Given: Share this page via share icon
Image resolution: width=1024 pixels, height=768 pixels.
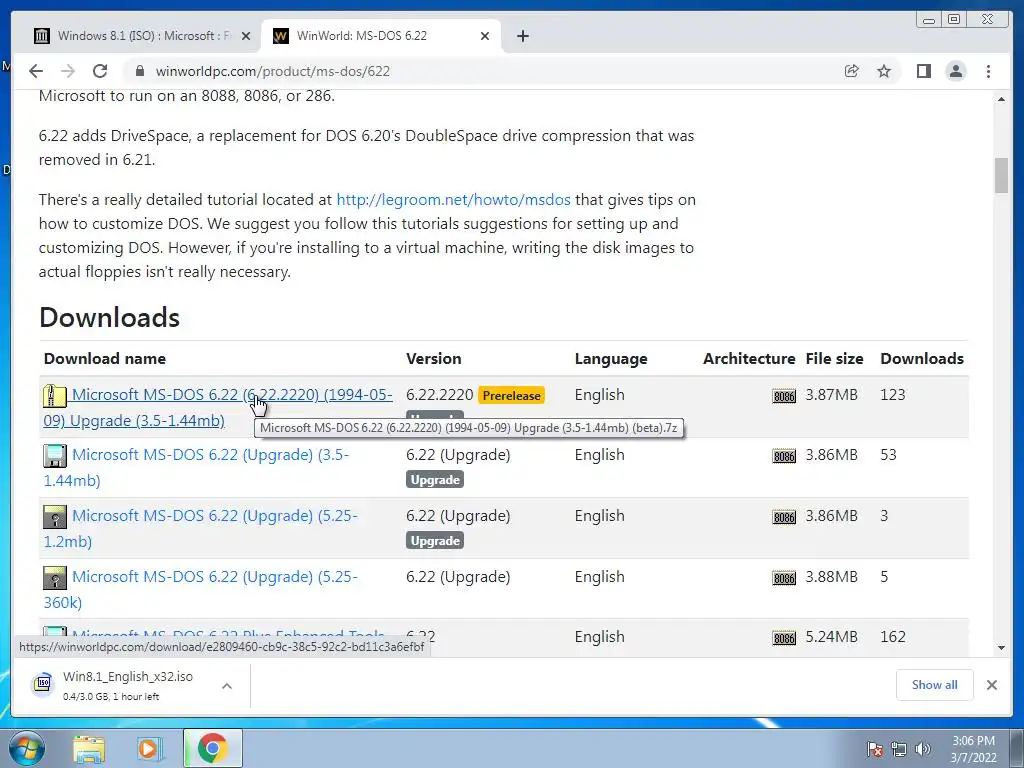Looking at the screenshot, I should click(852, 71).
